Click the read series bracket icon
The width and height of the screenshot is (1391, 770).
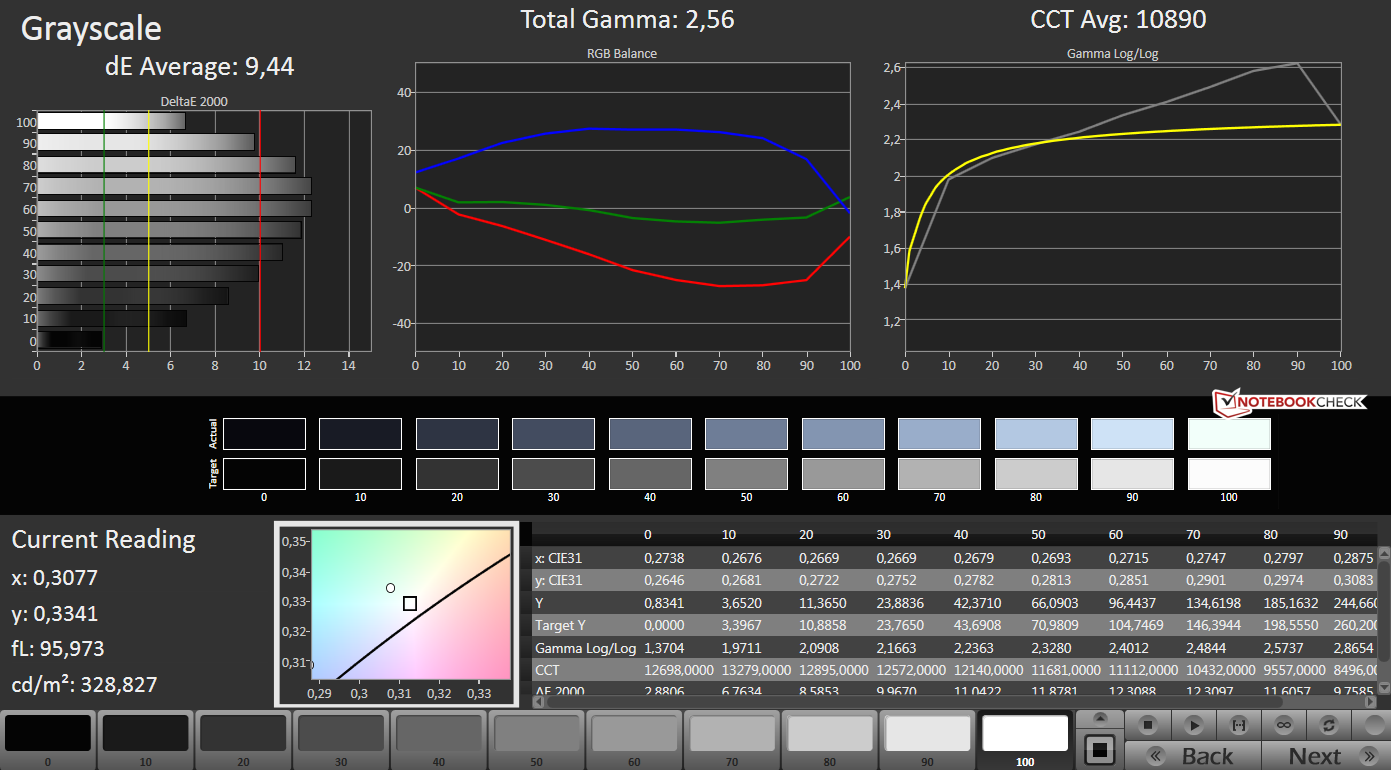[1238, 724]
